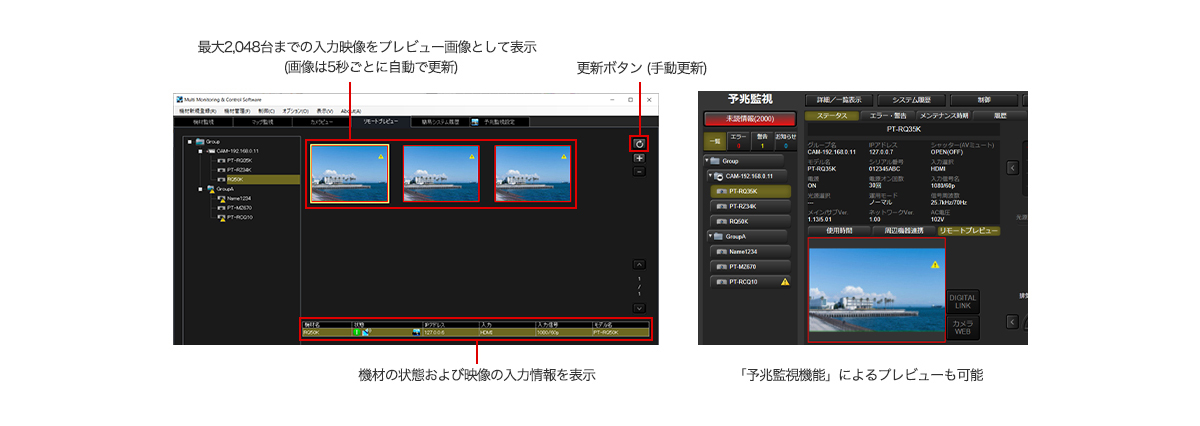Click the DIGITAL LINK button
The width and height of the screenshot is (1200, 426).
click(x=963, y=301)
